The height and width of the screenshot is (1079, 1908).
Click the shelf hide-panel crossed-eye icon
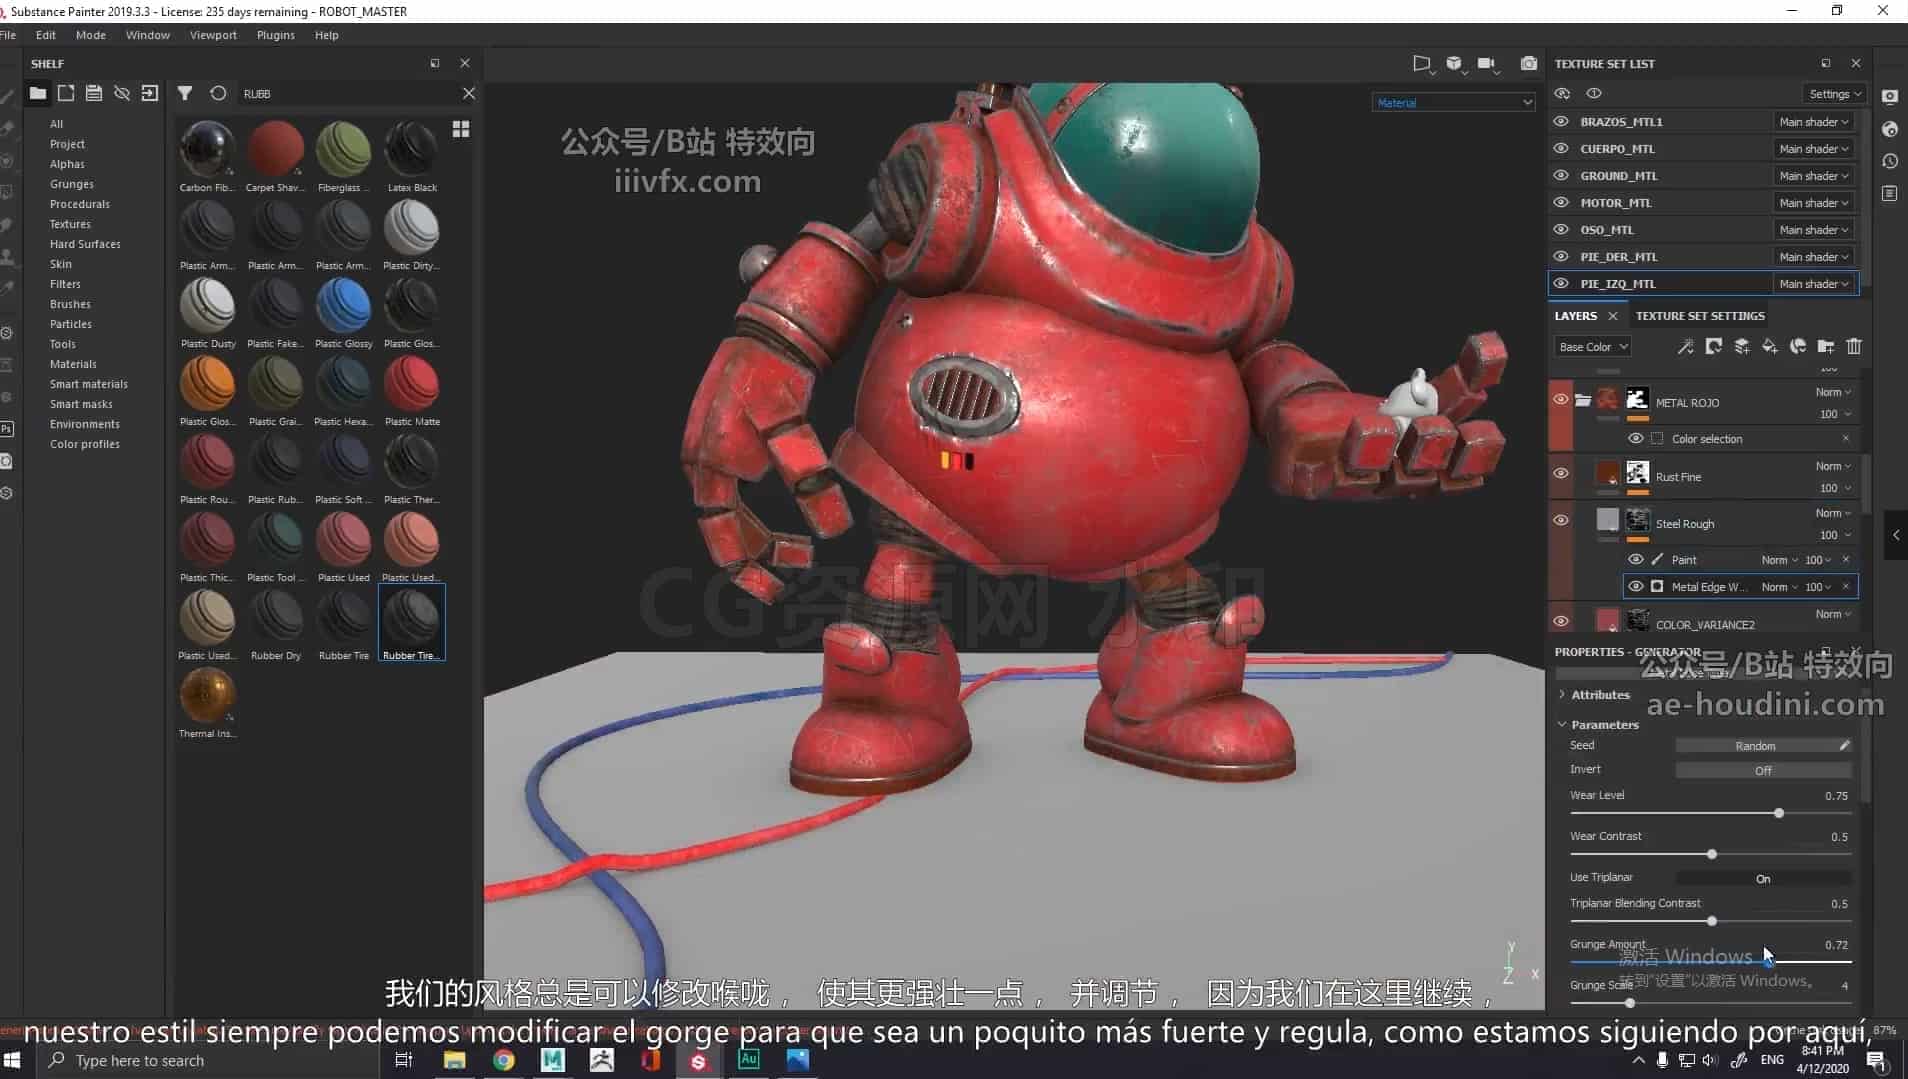[122, 93]
